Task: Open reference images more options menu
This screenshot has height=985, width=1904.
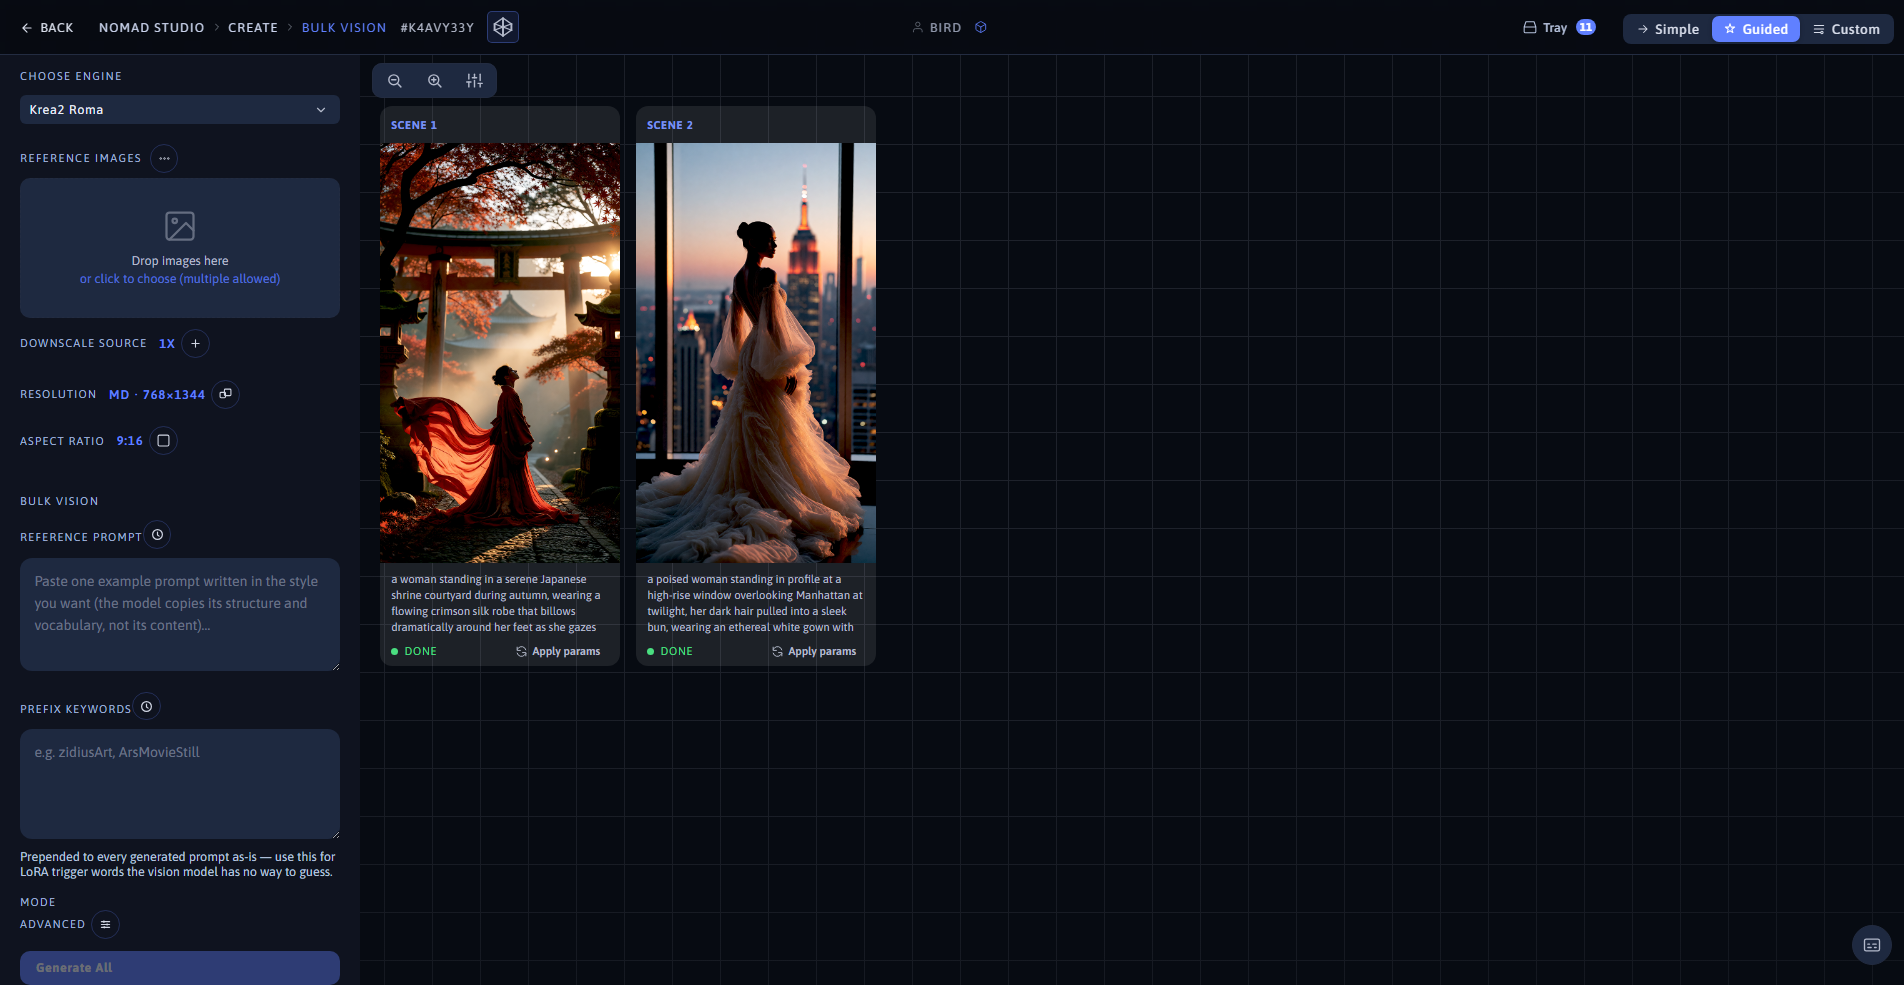Action: (x=164, y=158)
